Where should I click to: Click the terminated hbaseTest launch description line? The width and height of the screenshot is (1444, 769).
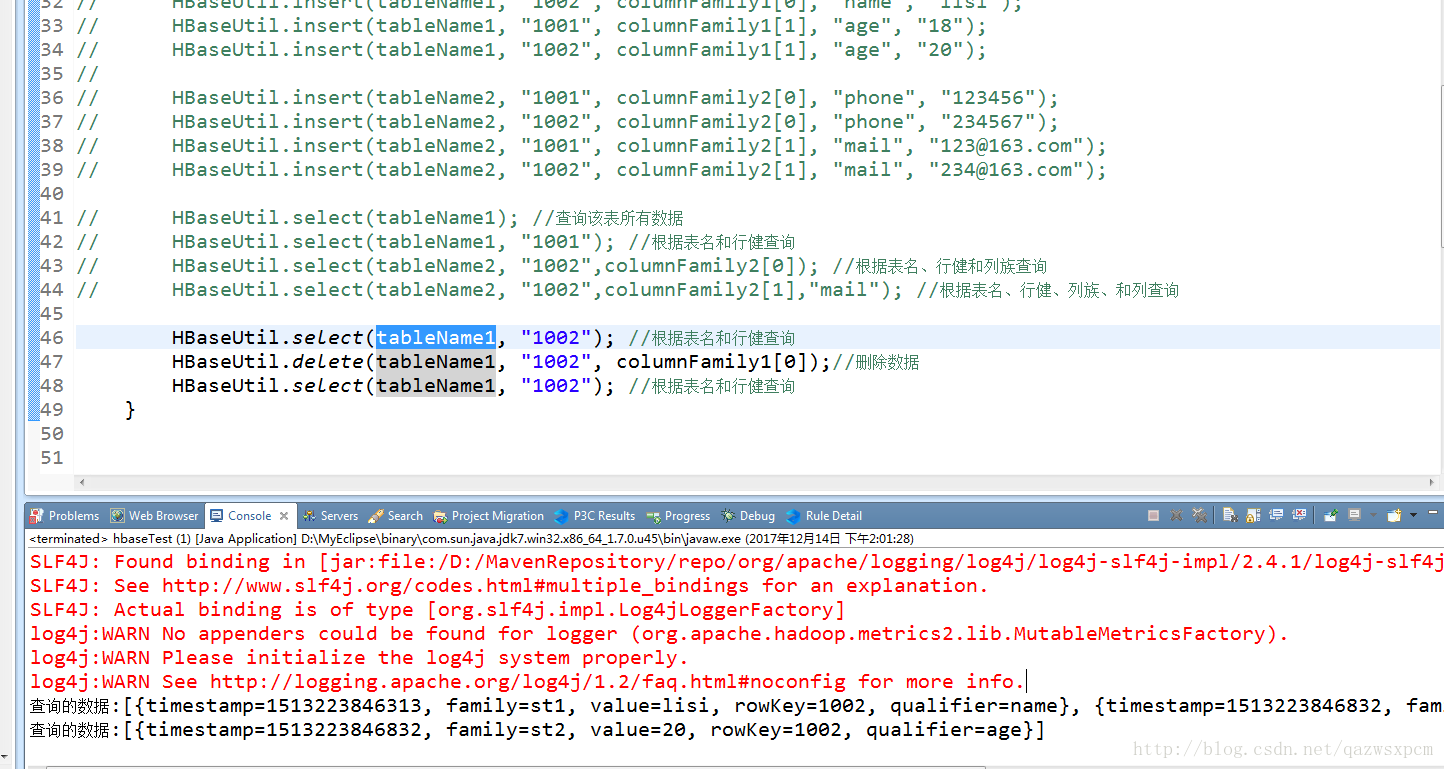[471, 539]
